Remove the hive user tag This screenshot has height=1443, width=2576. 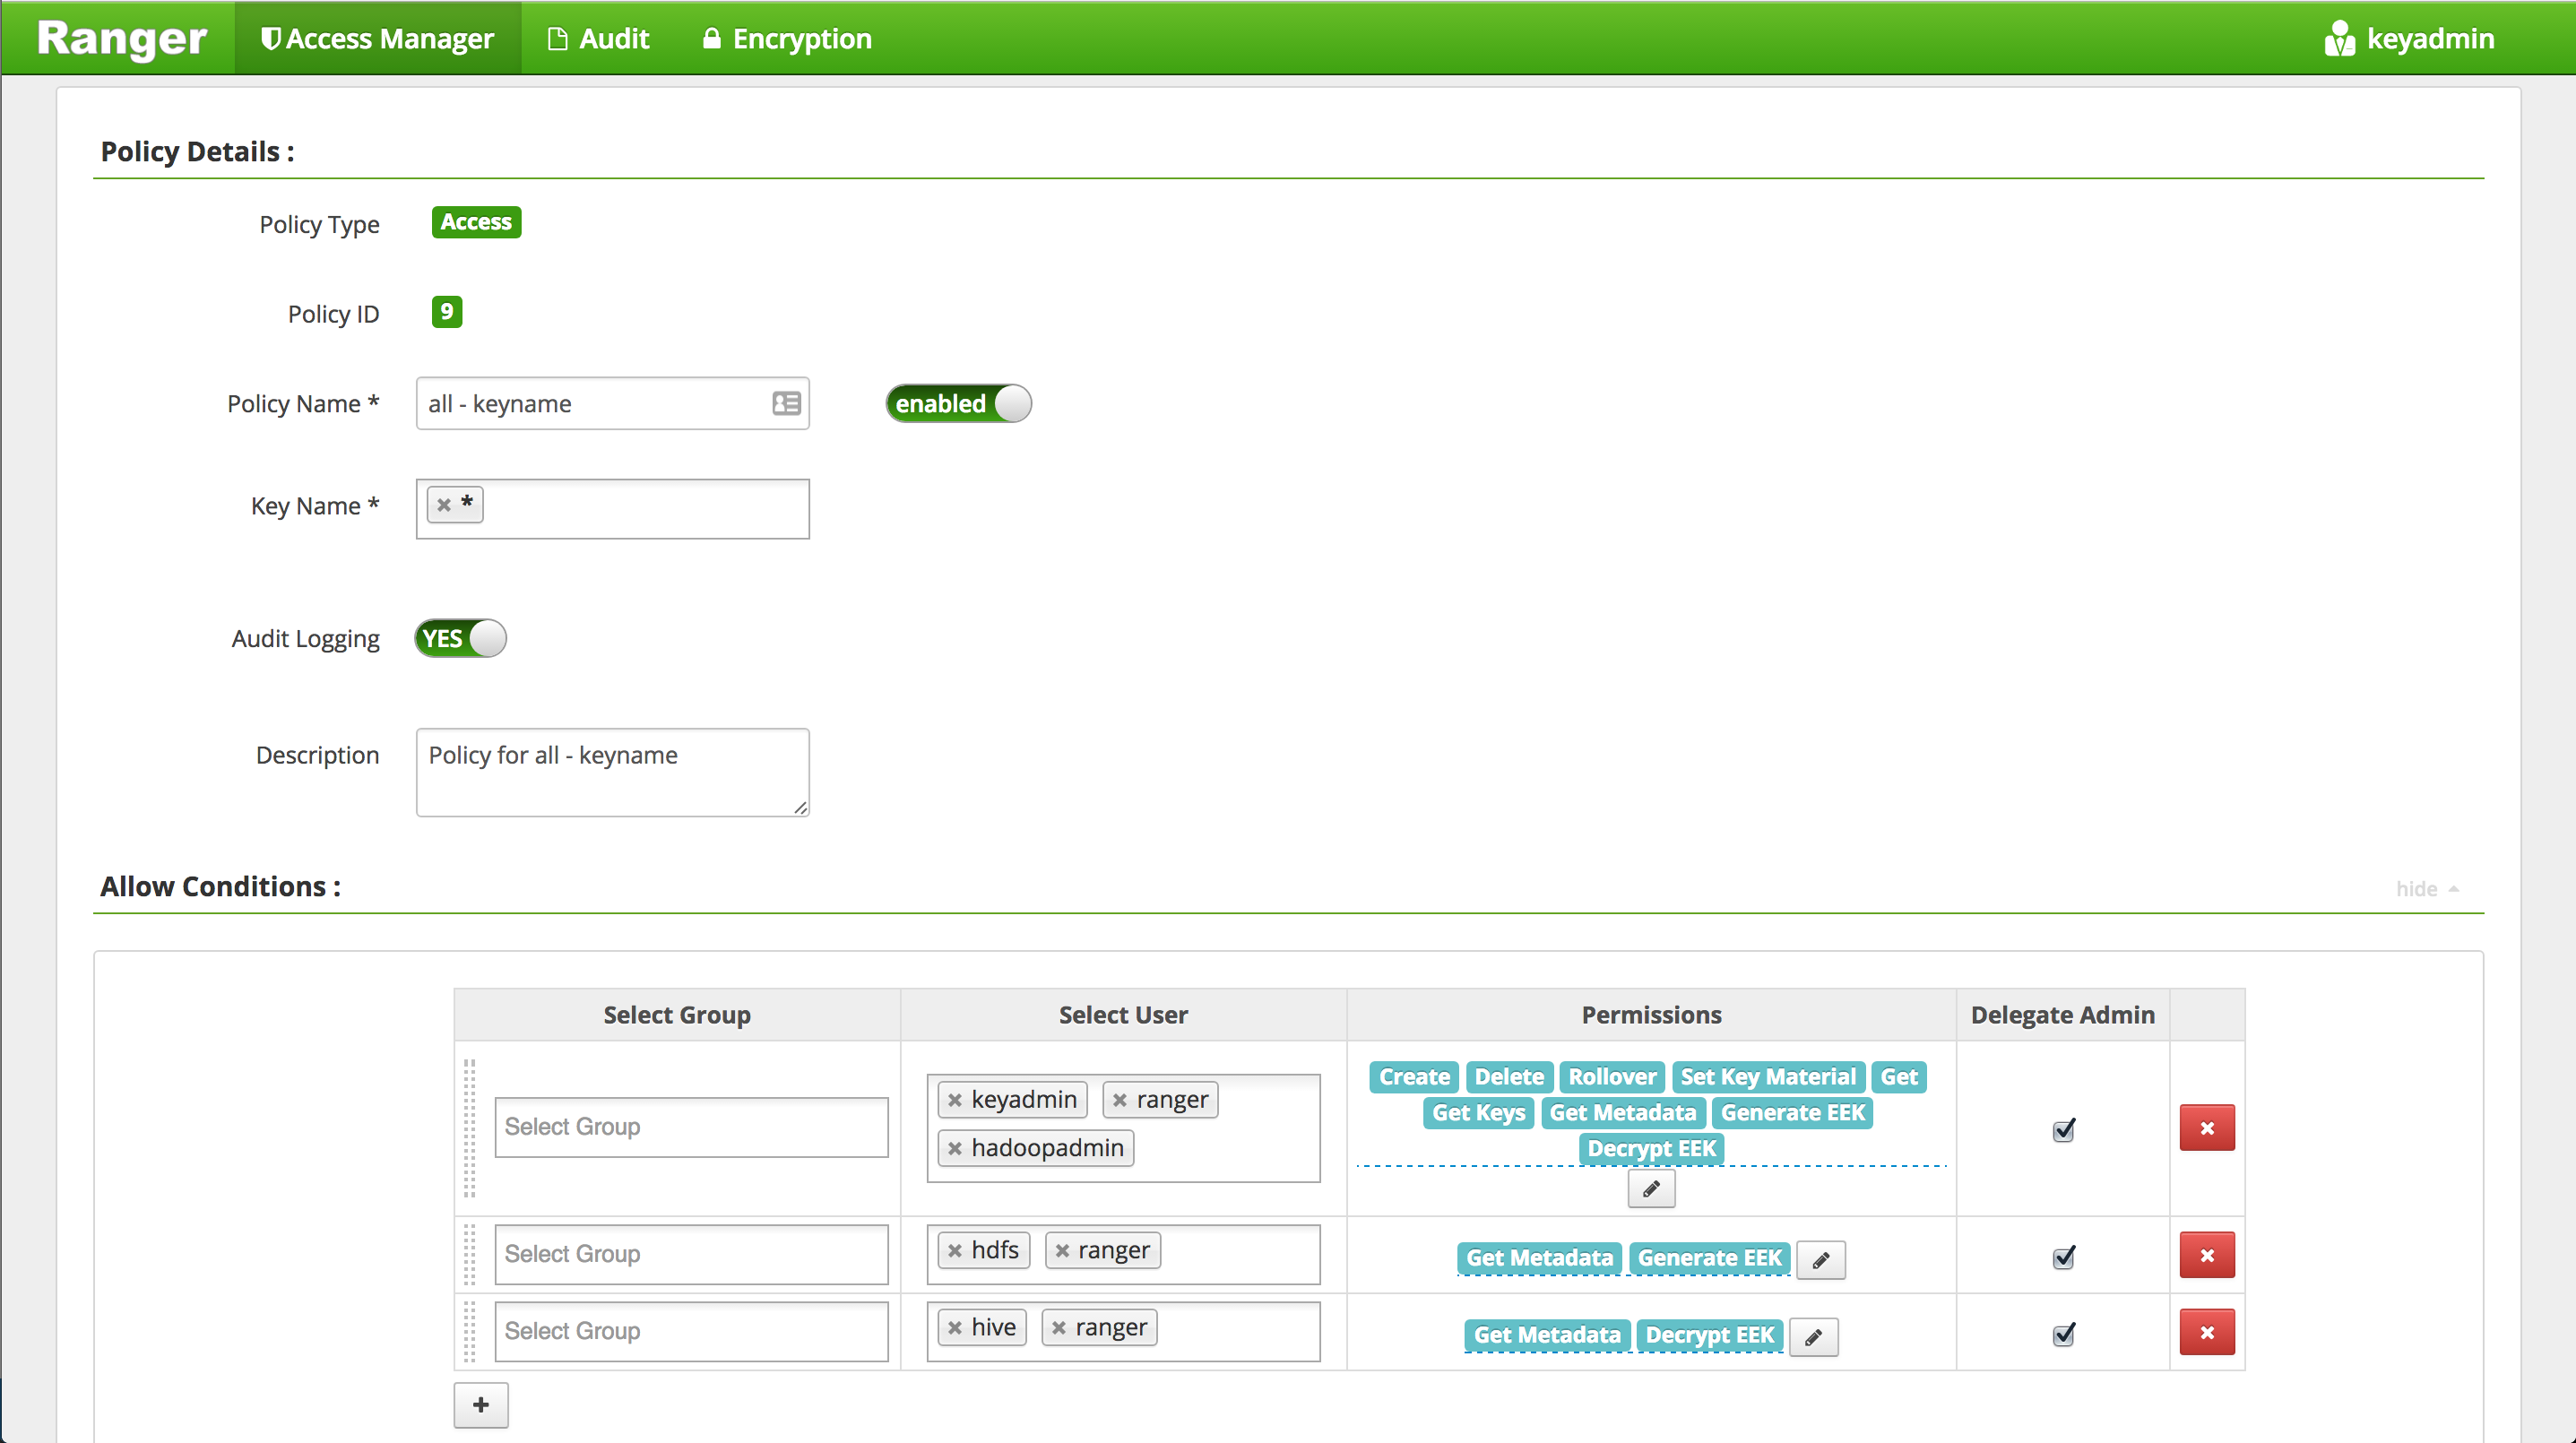coord(955,1328)
